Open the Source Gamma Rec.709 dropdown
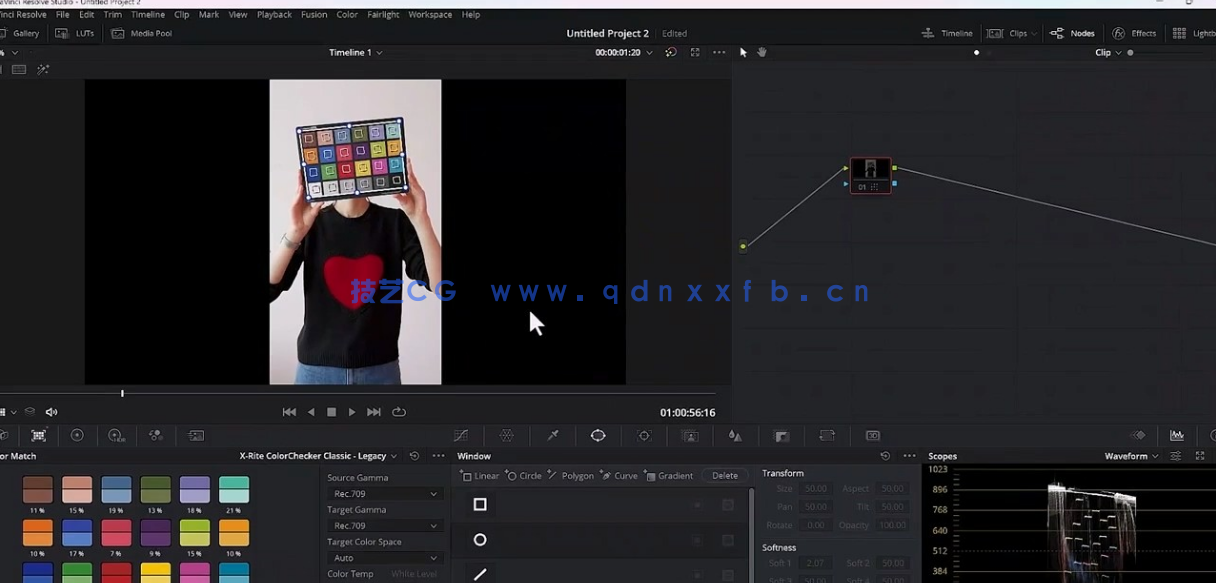The image size is (1216, 583). coord(385,493)
